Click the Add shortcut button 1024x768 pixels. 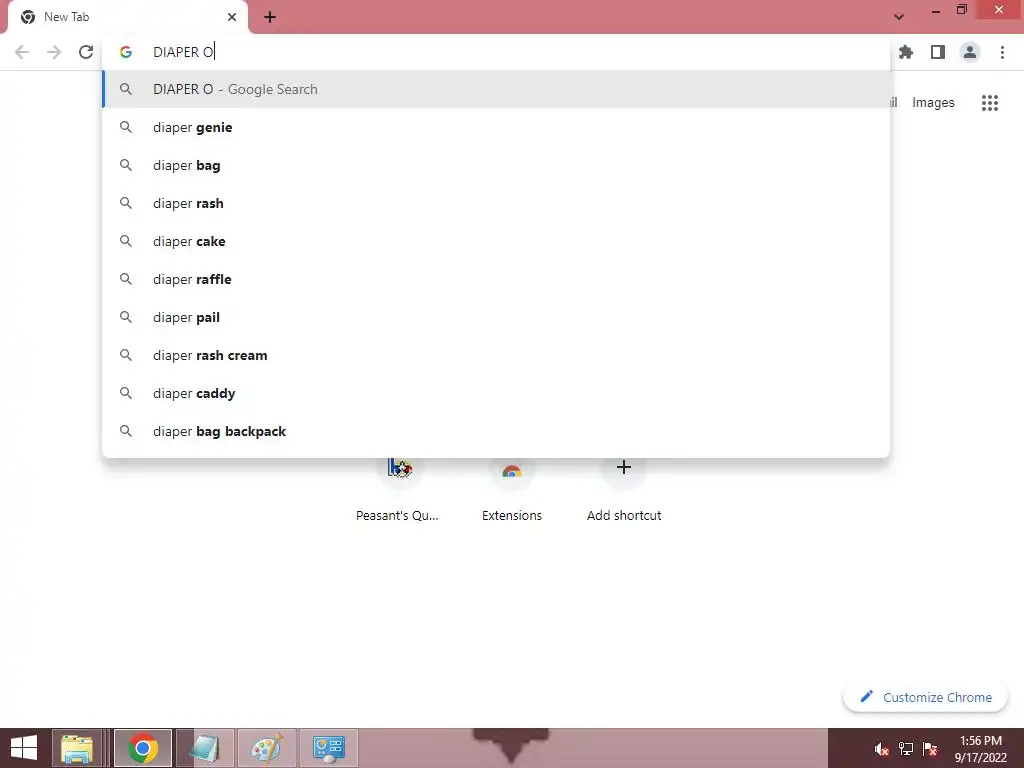point(624,490)
